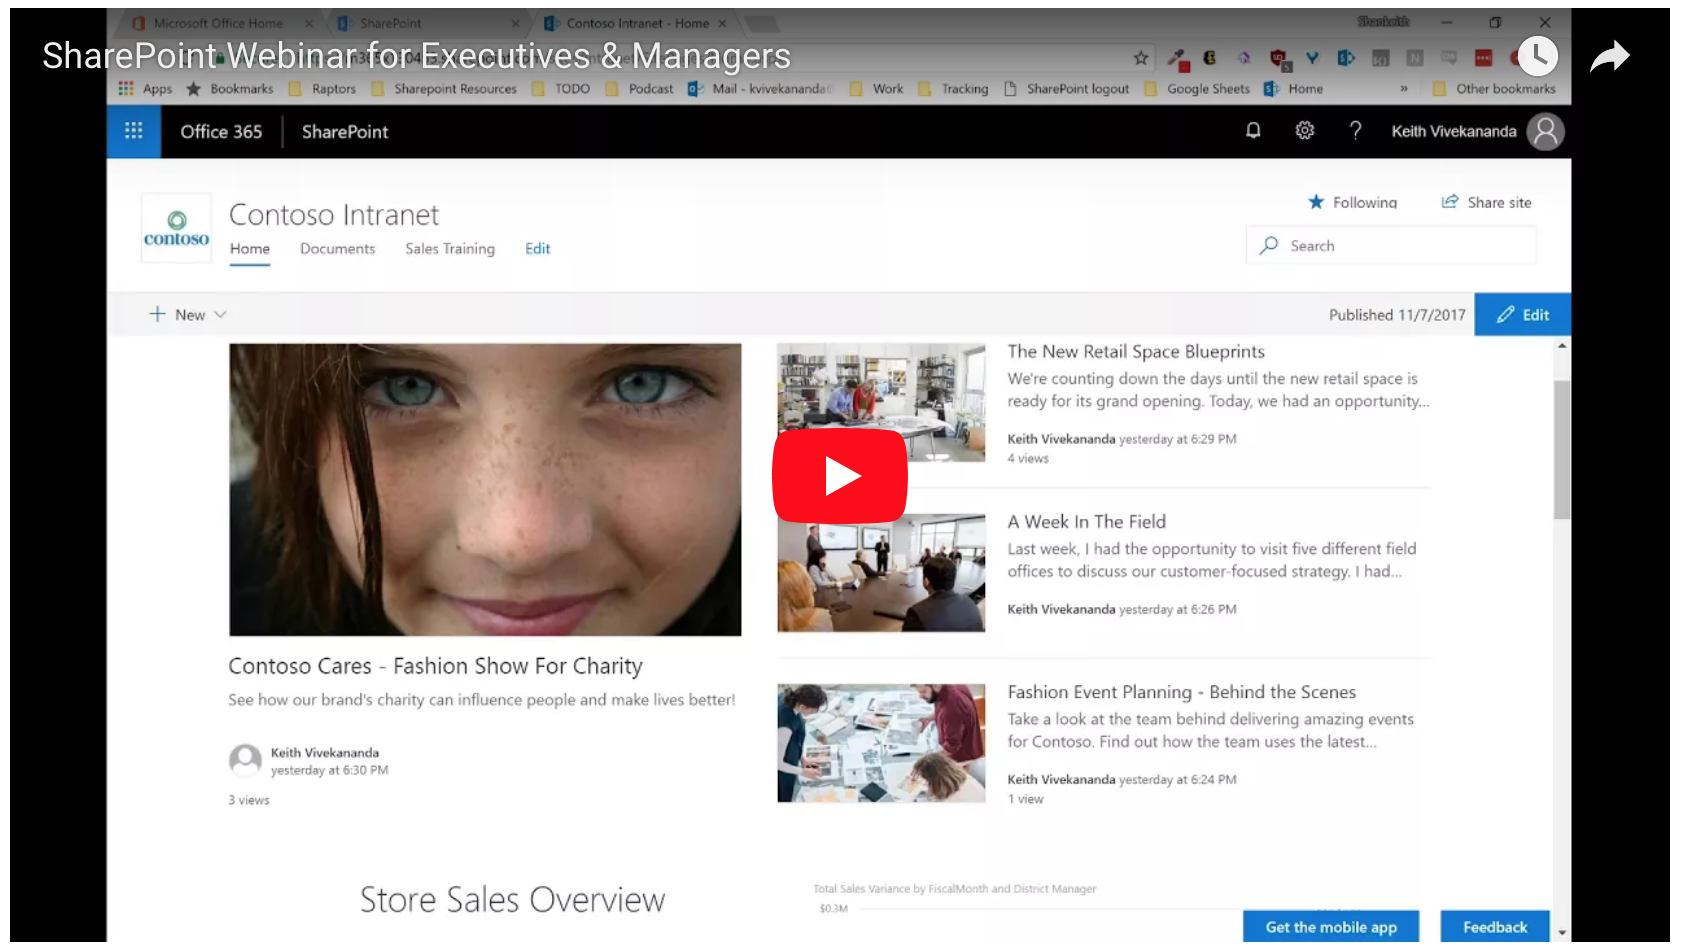Expand the bookmarks overflow chevron

[1404, 89]
